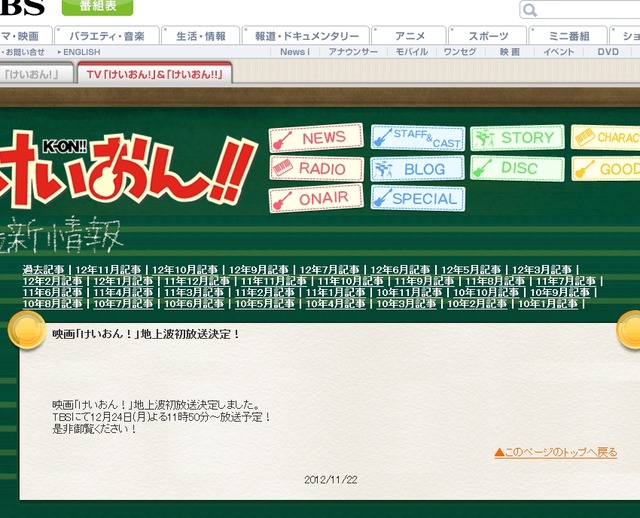Click the TBS logo
The image size is (640, 518).
[22, 7]
